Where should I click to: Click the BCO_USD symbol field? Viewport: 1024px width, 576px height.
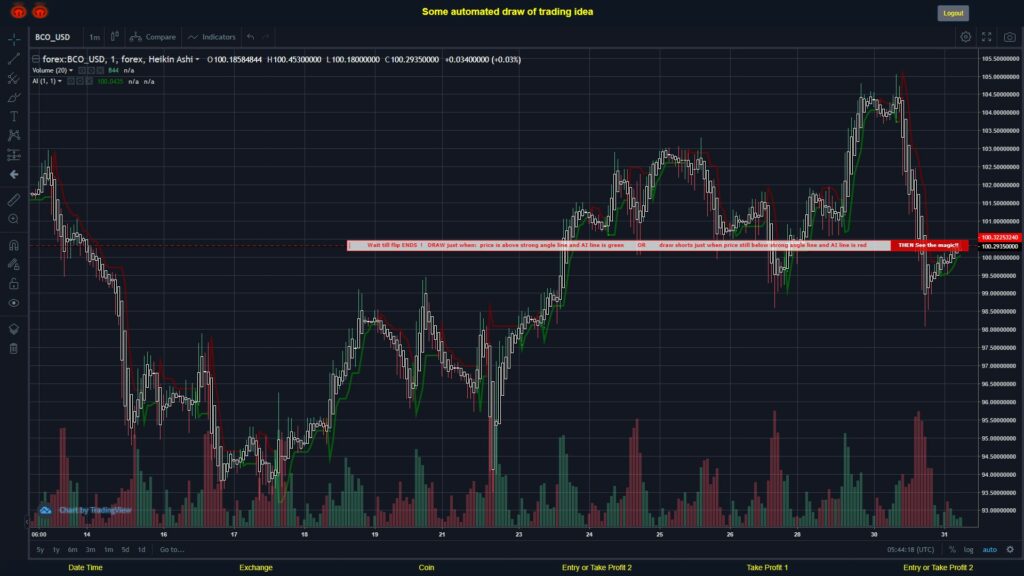52,37
